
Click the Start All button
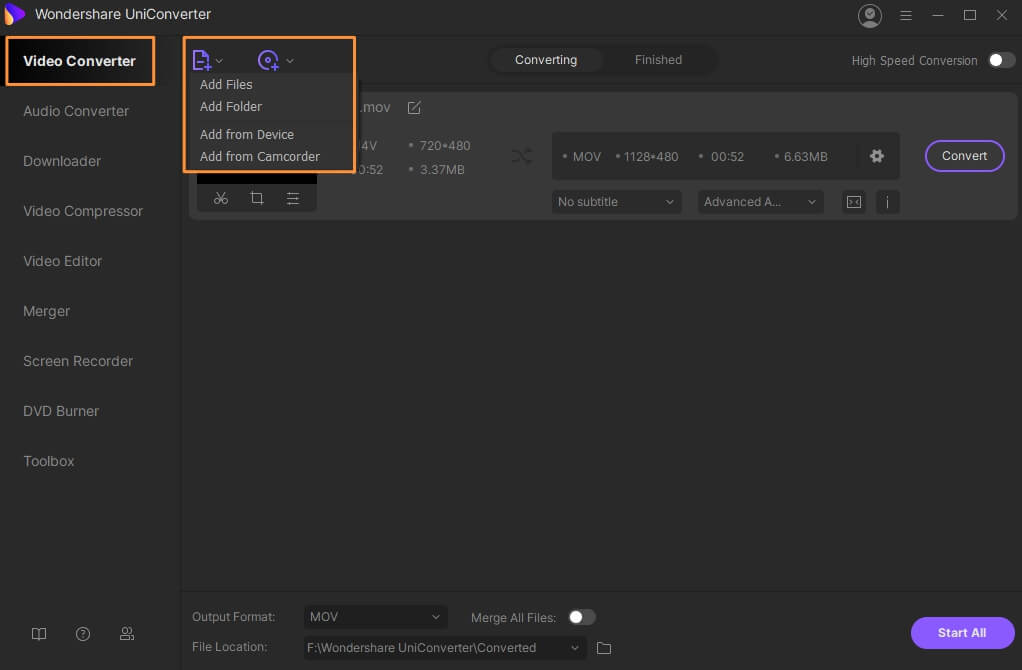(962, 633)
